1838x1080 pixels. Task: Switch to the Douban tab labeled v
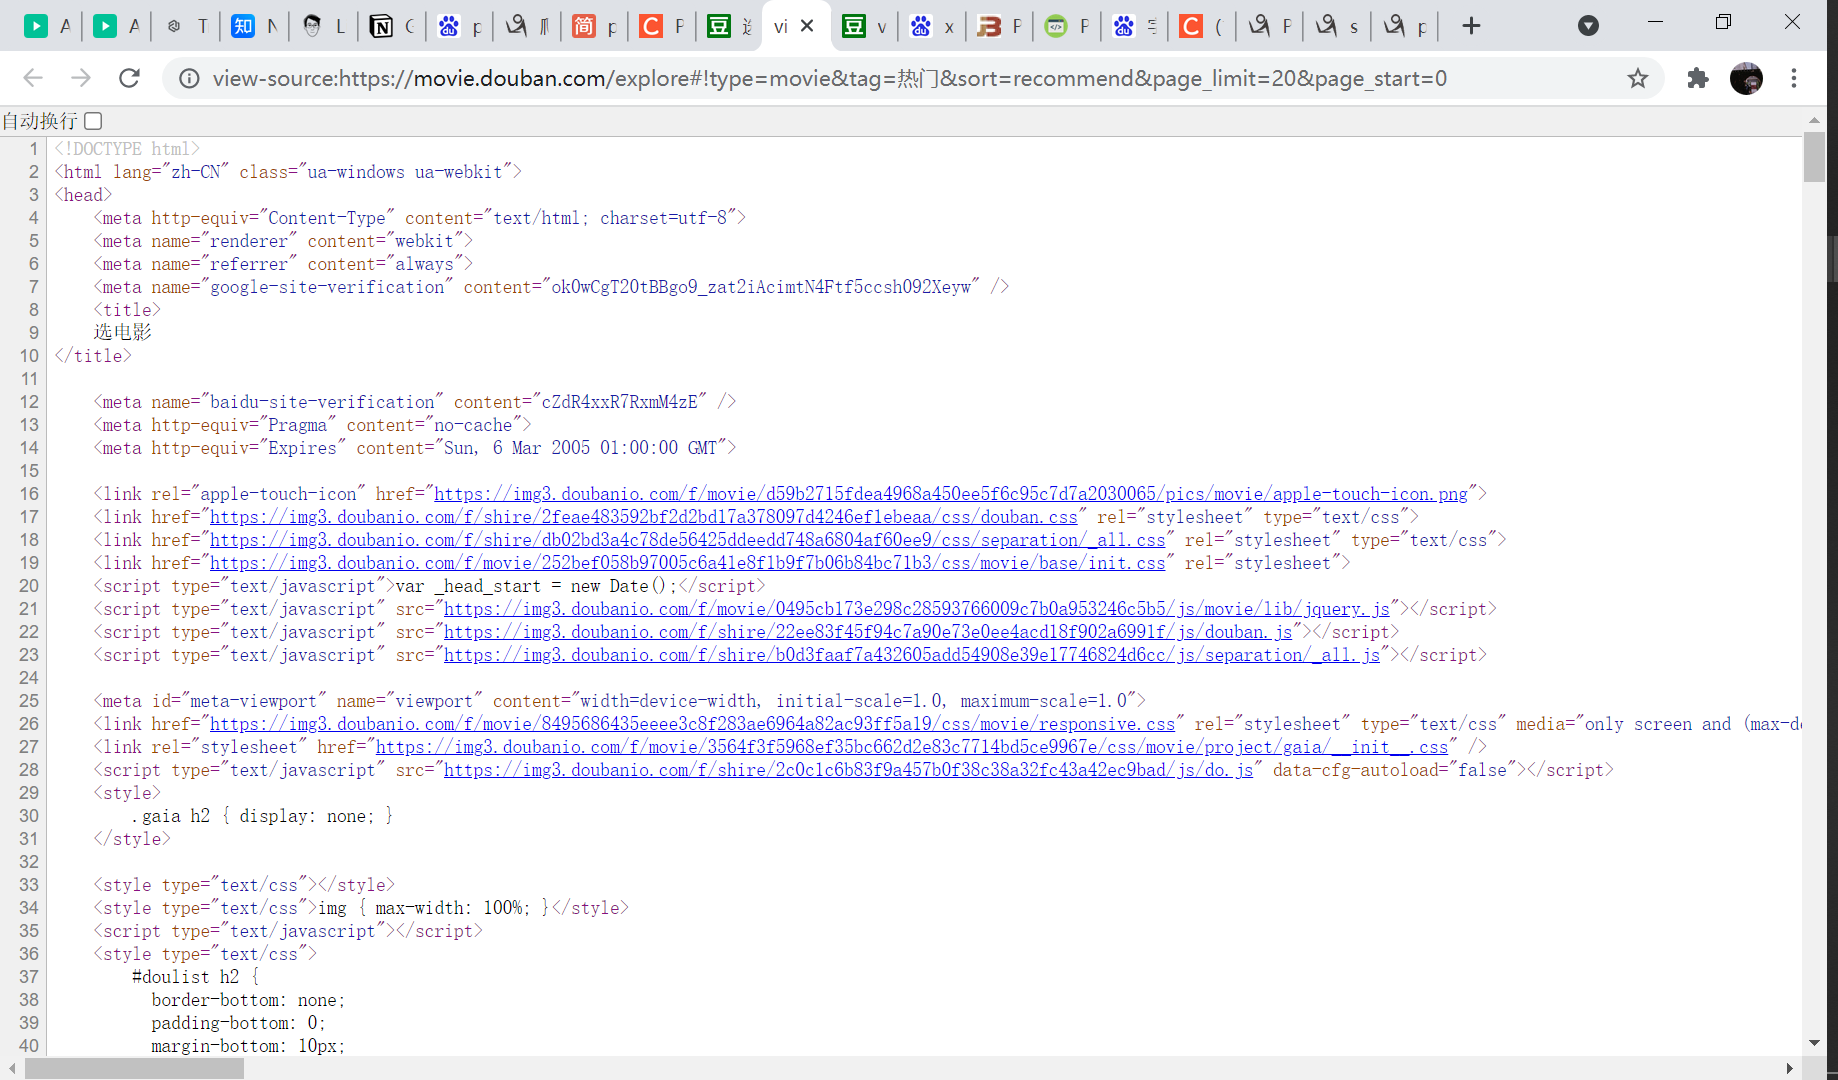(865, 26)
